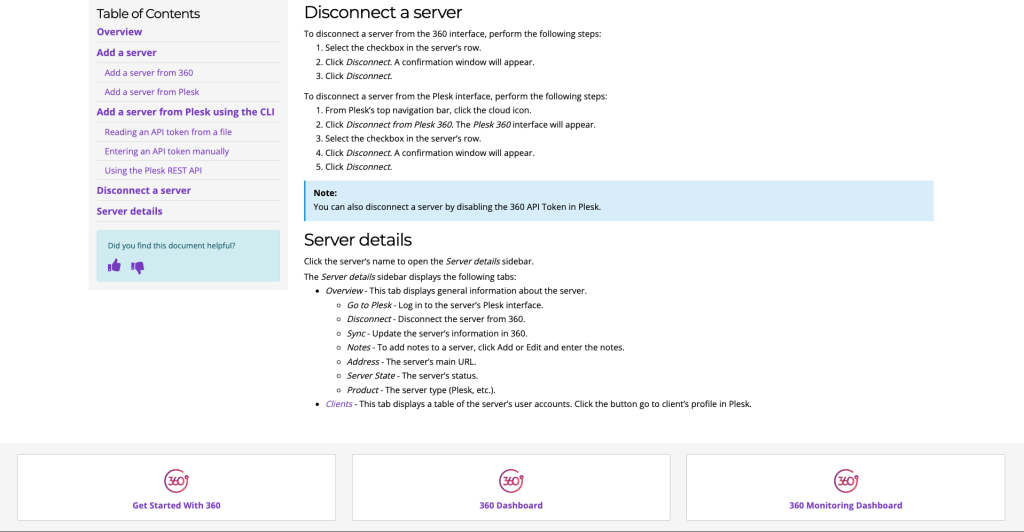1024x532 pixels.
Task: Click the Clients link in tab list
Action: coord(339,404)
